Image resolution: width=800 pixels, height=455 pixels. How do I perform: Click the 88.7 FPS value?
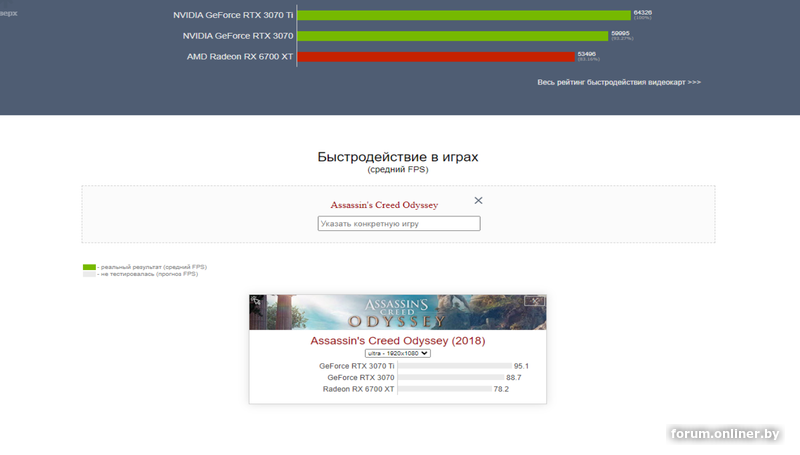point(513,377)
